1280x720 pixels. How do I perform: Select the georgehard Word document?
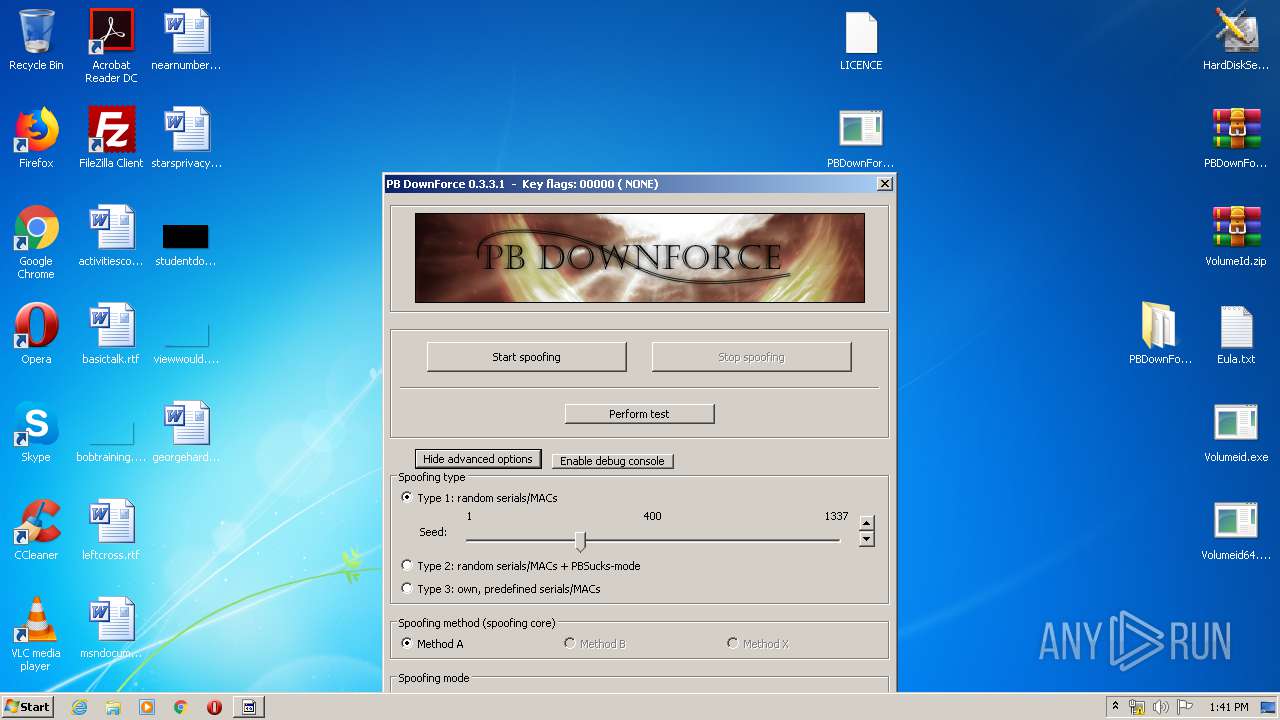point(186,432)
